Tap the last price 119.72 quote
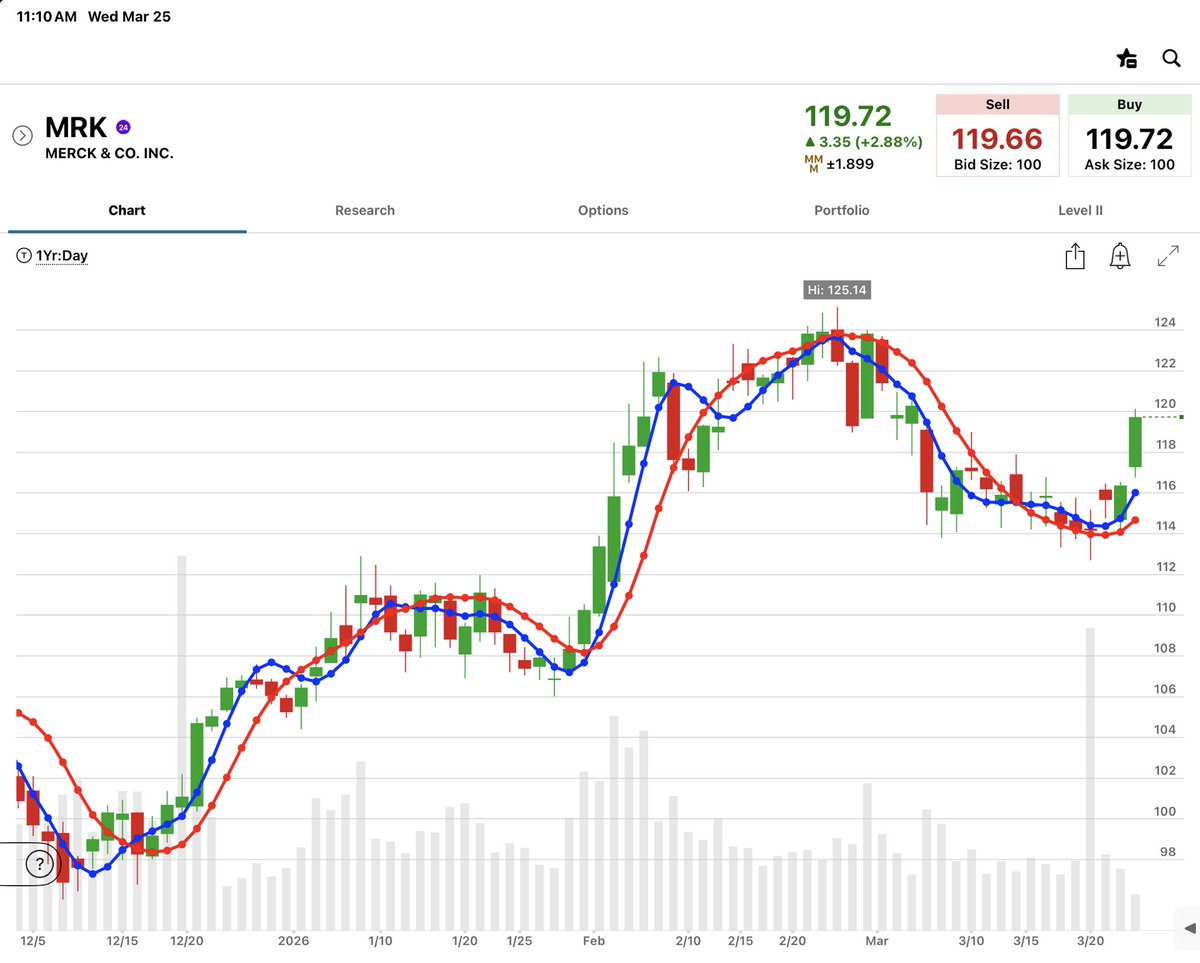Image resolution: width=1200 pixels, height=963 pixels. (848, 116)
